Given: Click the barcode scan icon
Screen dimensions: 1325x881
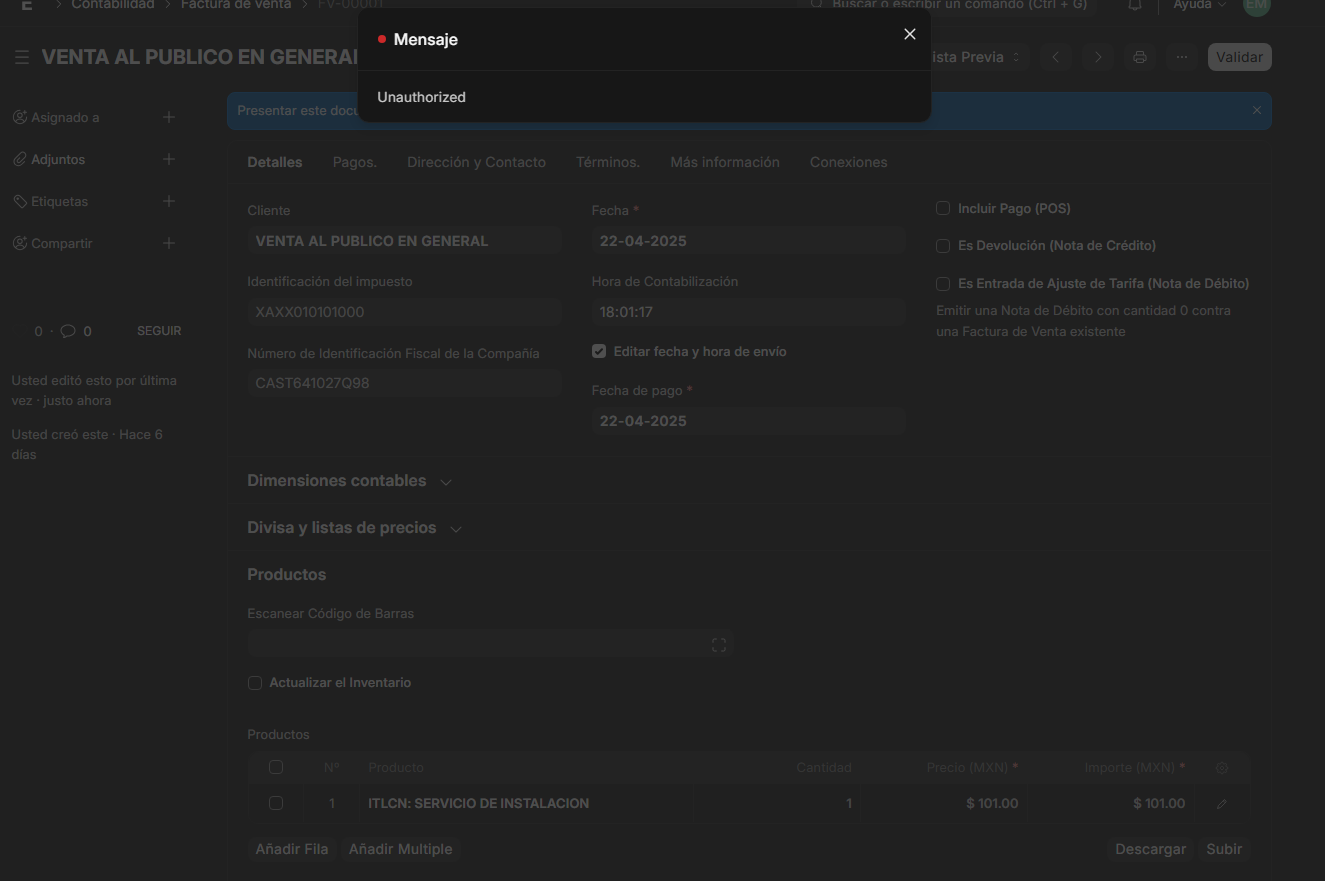Looking at the screenshot, I should (718, 645).
